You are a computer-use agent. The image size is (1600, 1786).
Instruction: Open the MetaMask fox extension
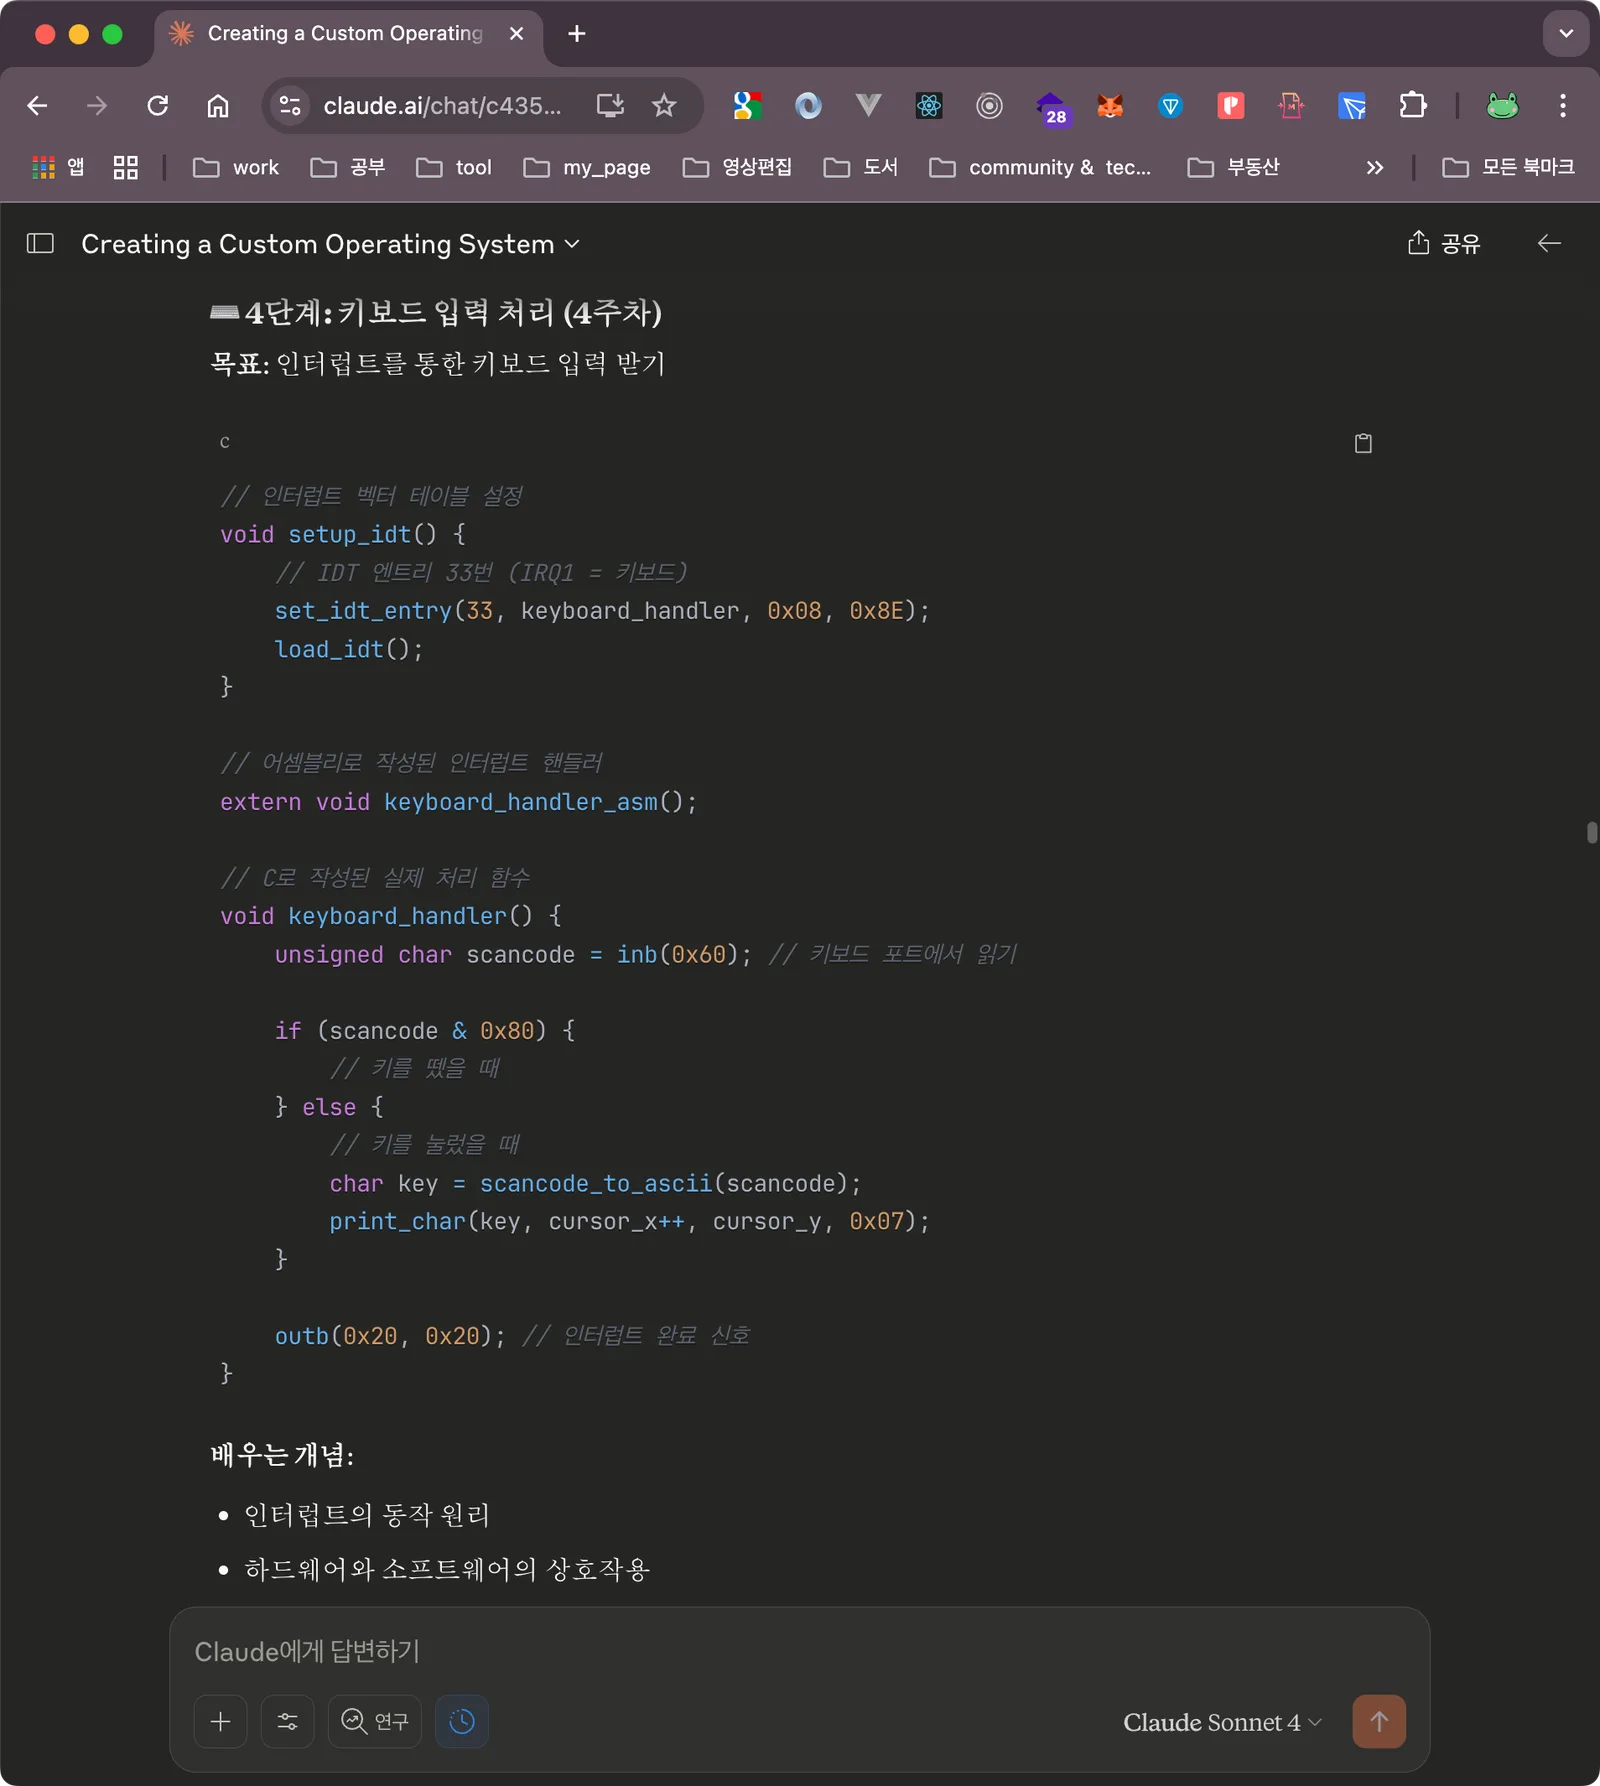tap(1110, 106)
